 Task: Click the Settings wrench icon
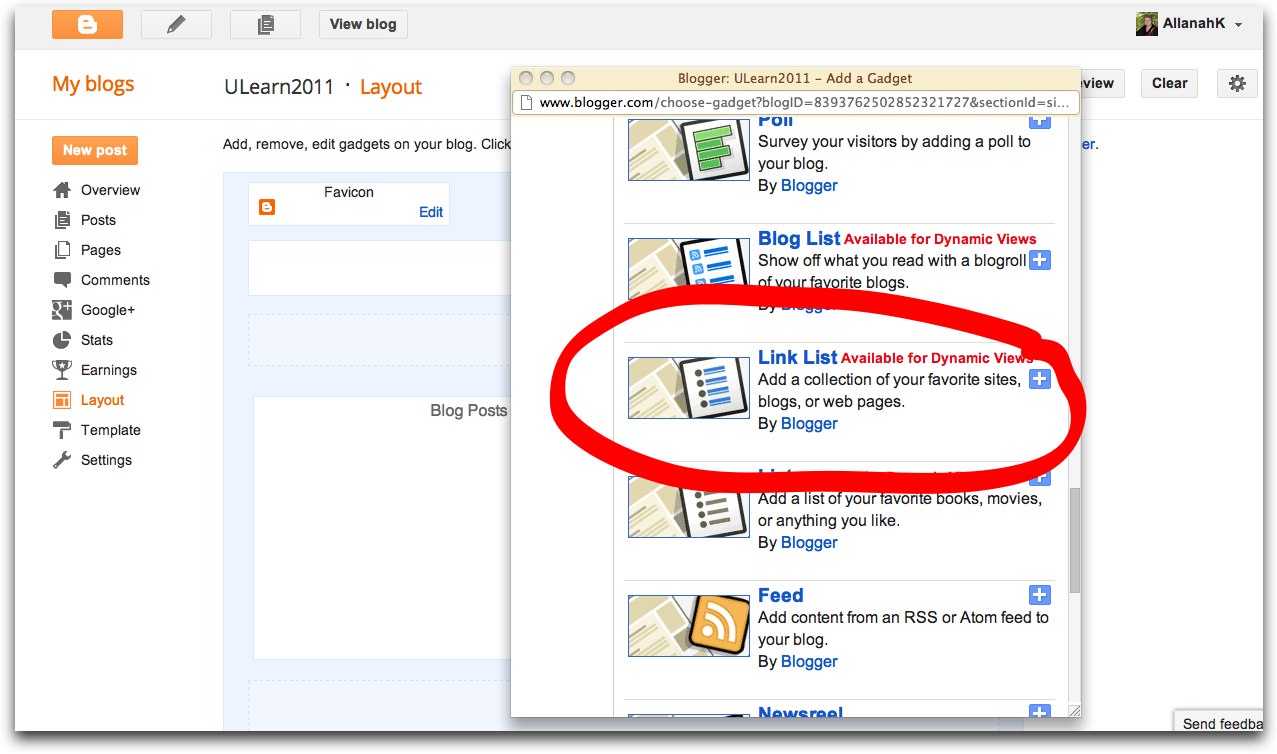click(x=62, y=460)
